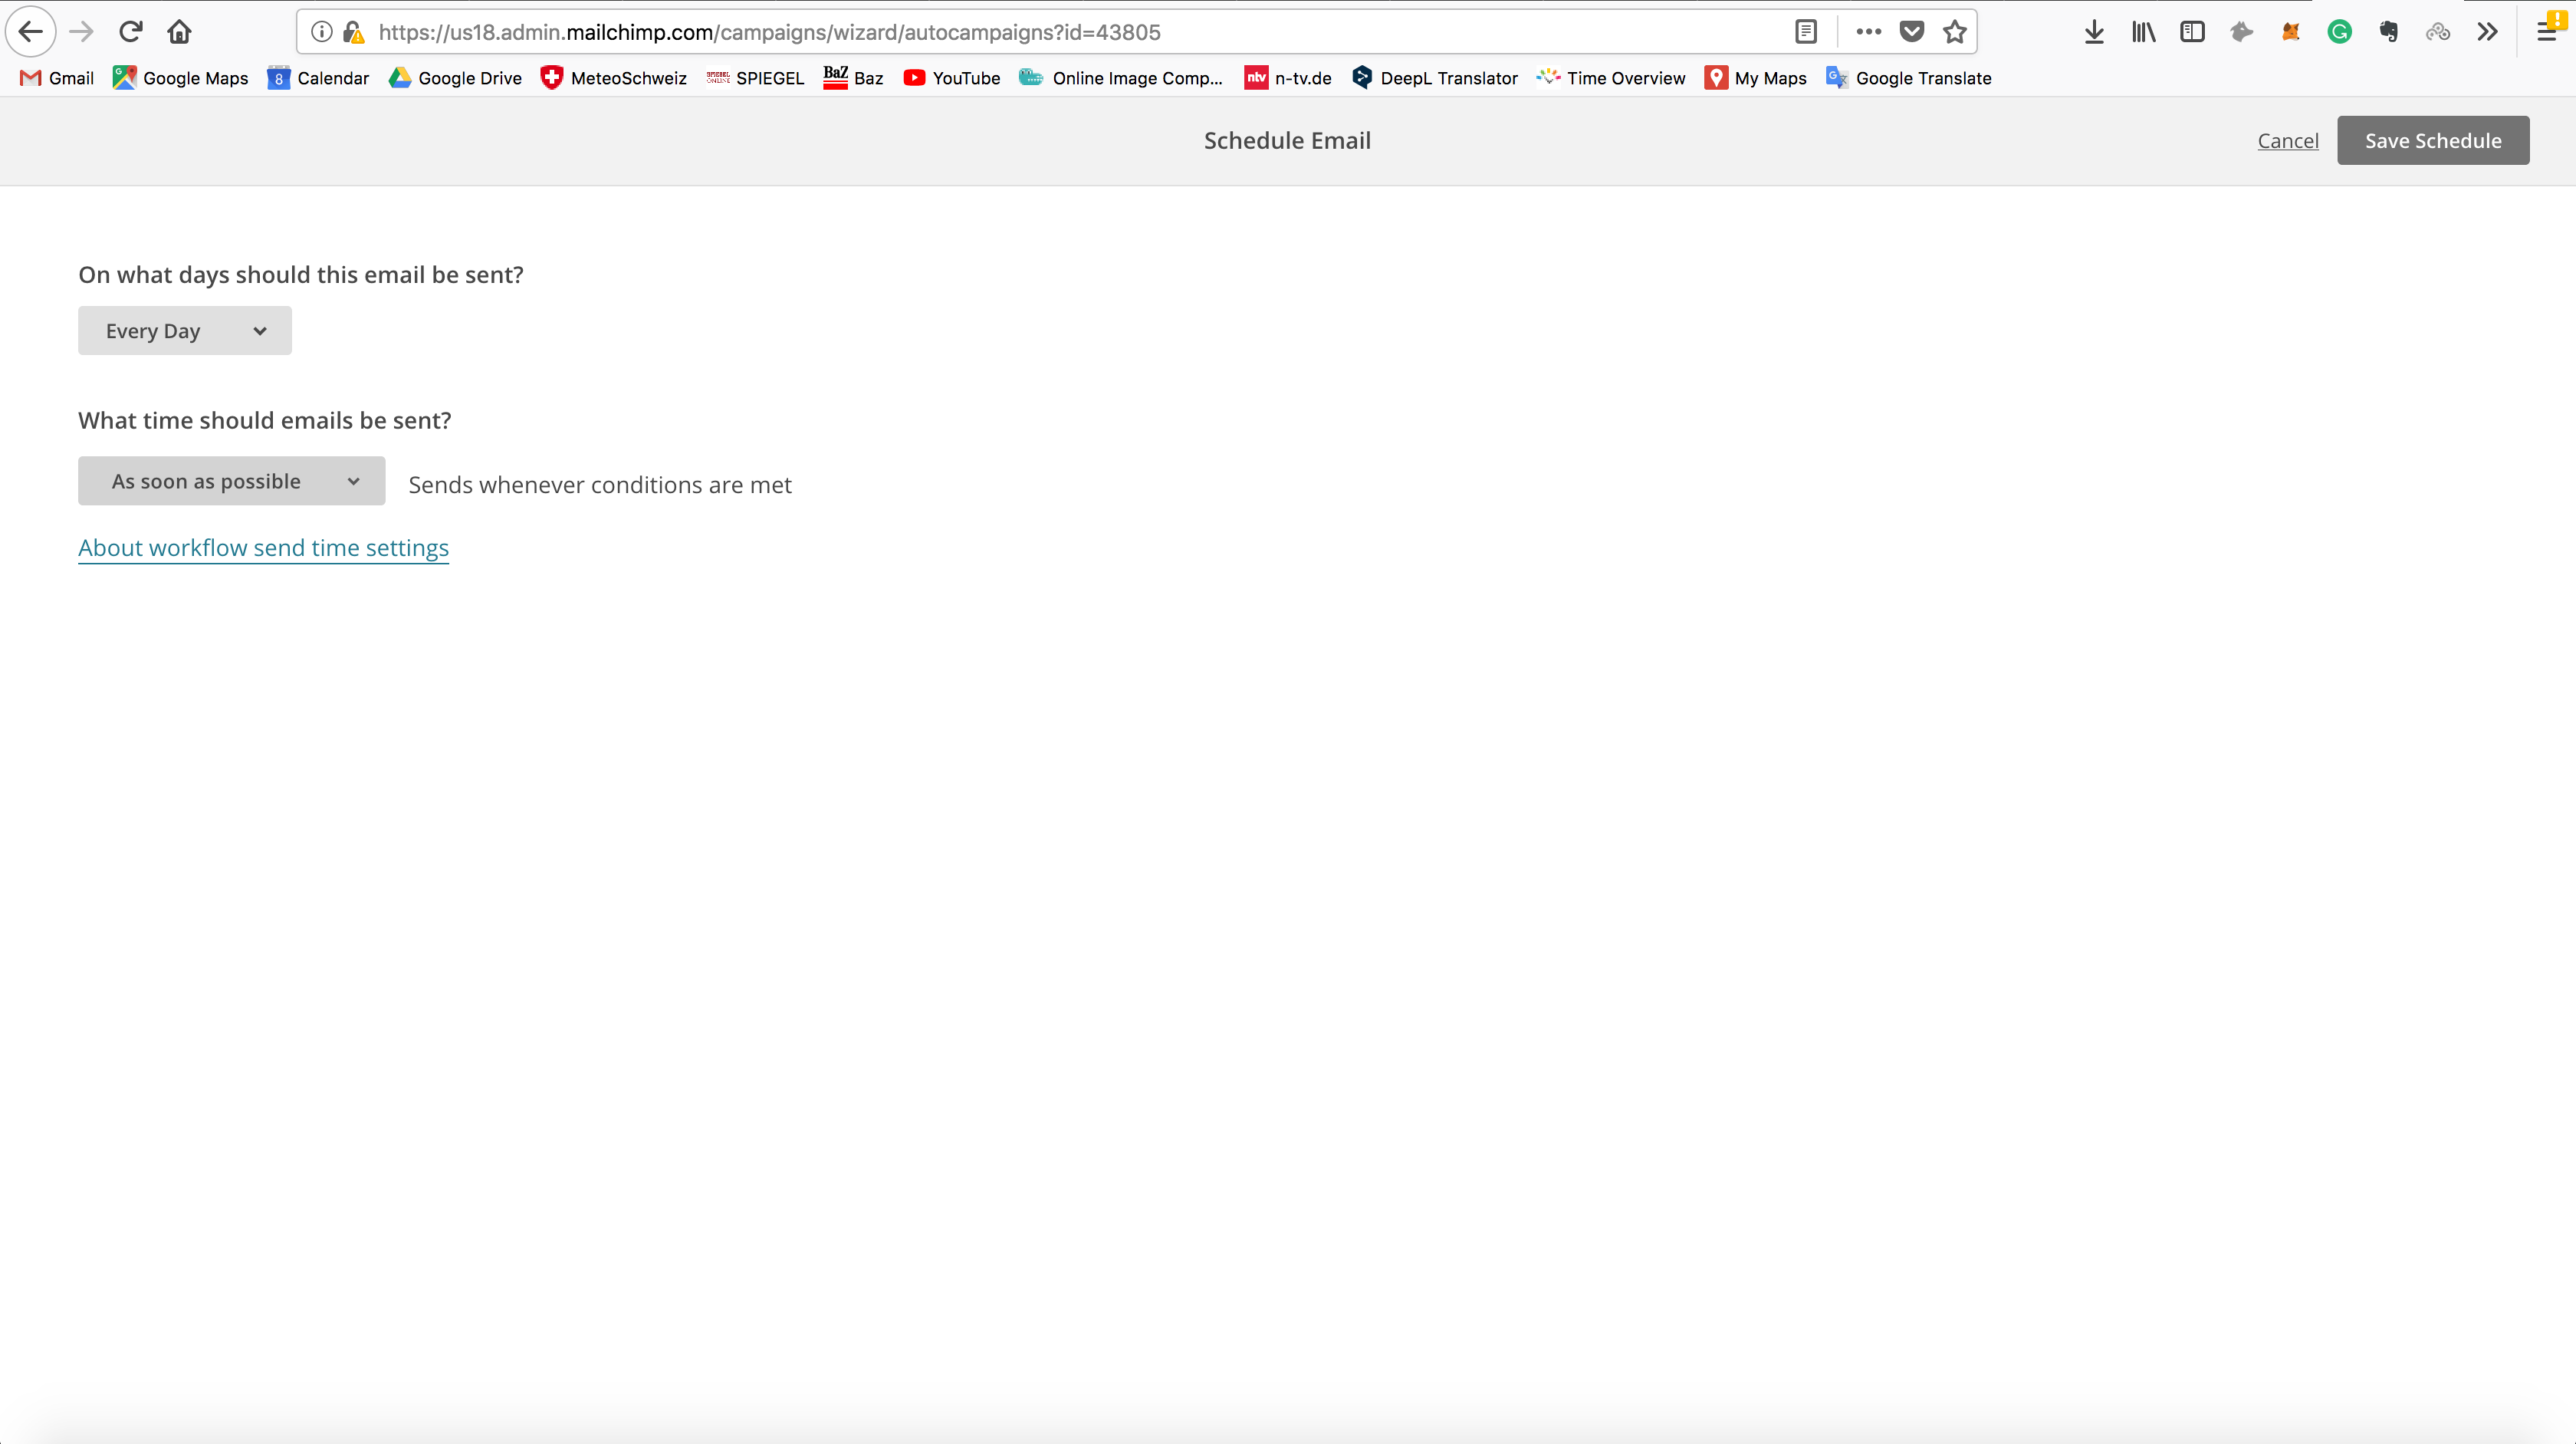Open the Every Day dropdown
Viewport: 2576px width, 1444px height.
[x=185, y=331]
